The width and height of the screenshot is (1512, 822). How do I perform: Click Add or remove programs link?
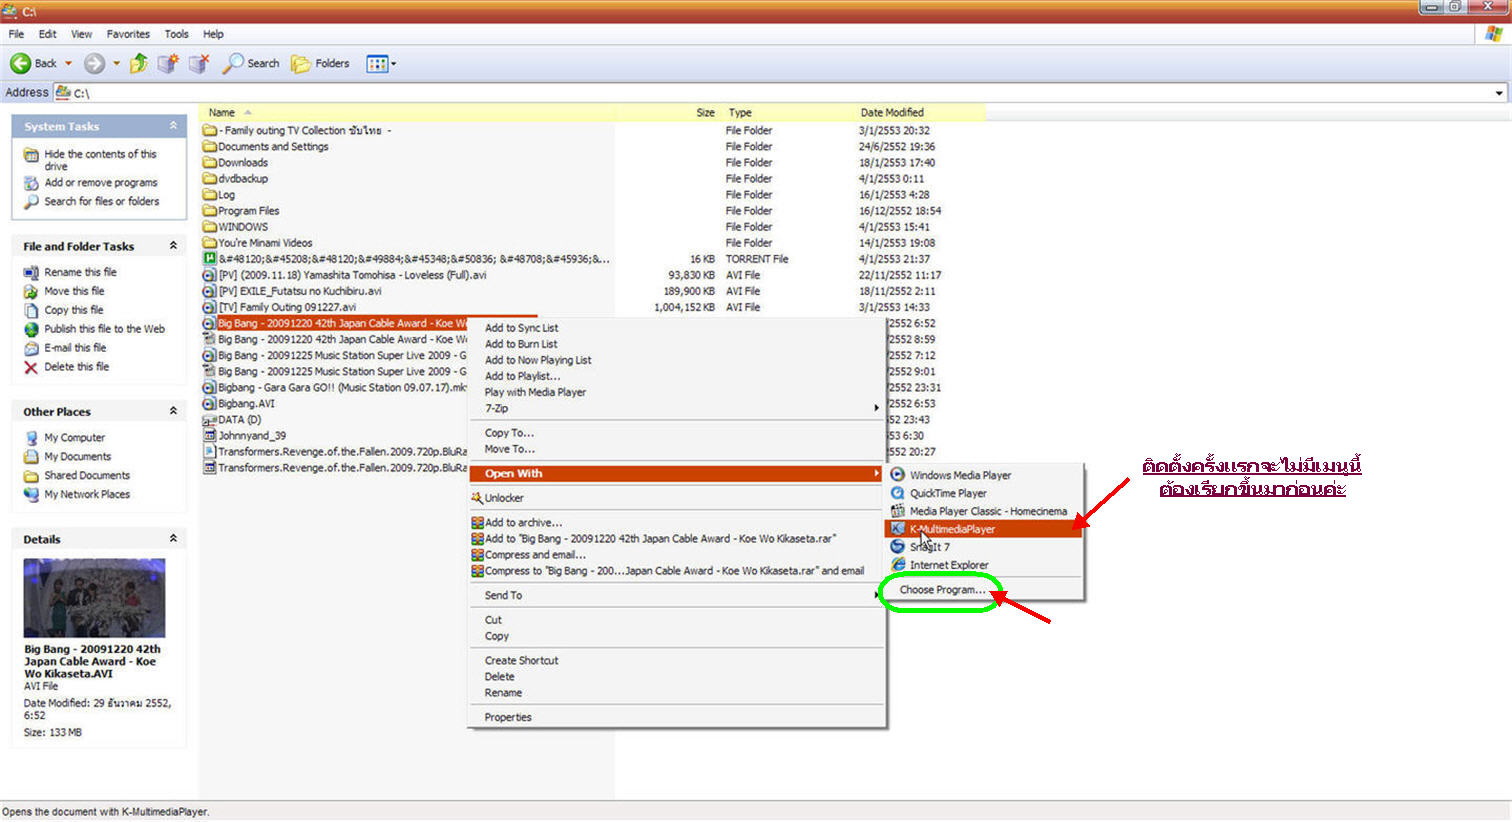101,183
